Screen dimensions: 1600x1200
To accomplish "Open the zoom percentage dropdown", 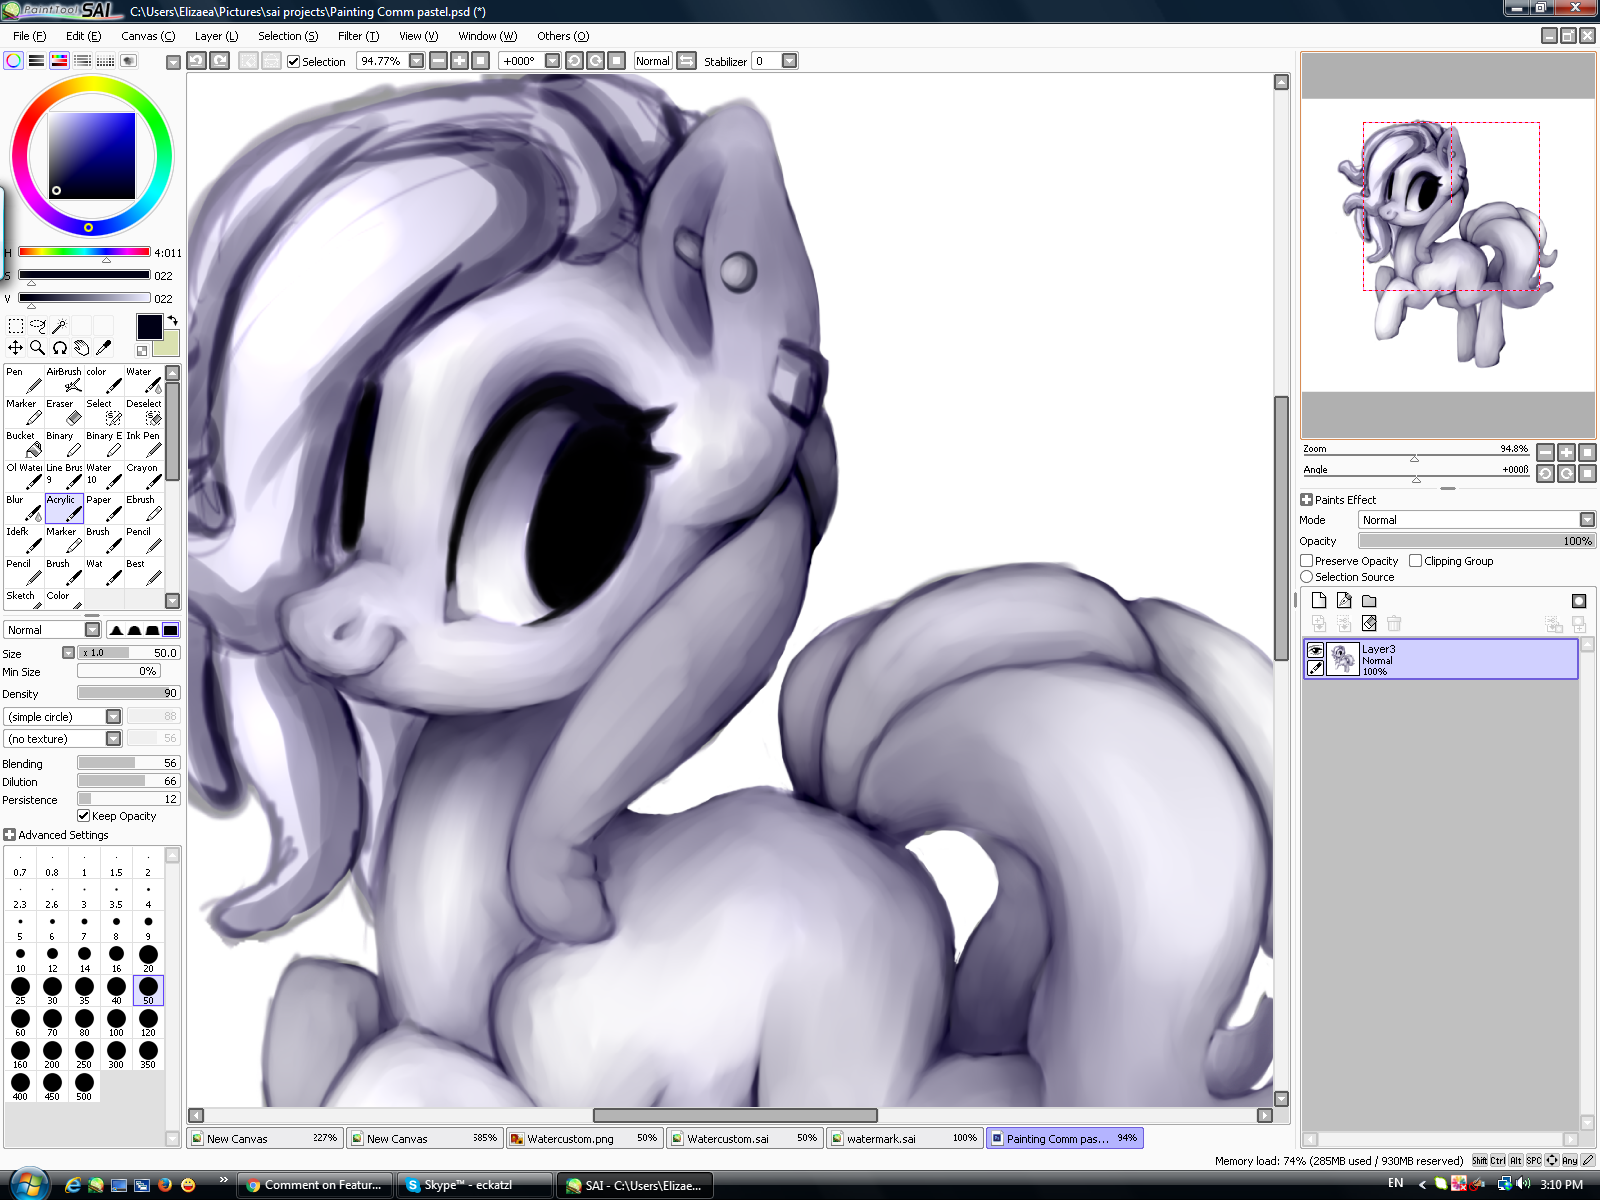I will tap(417, 61).
